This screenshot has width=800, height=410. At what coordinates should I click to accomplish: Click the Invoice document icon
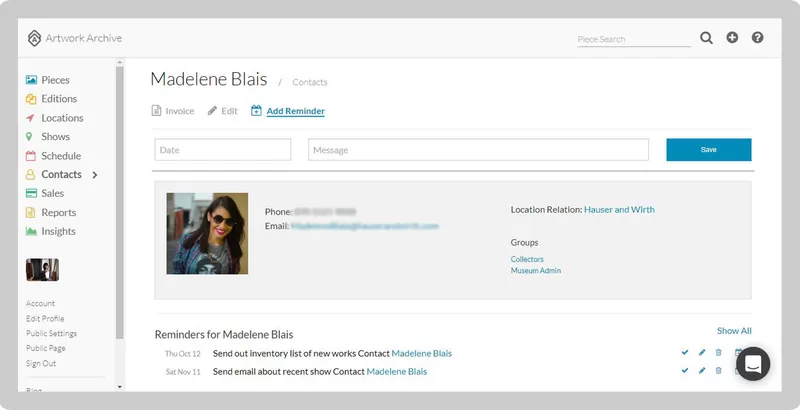coord(156,110)
